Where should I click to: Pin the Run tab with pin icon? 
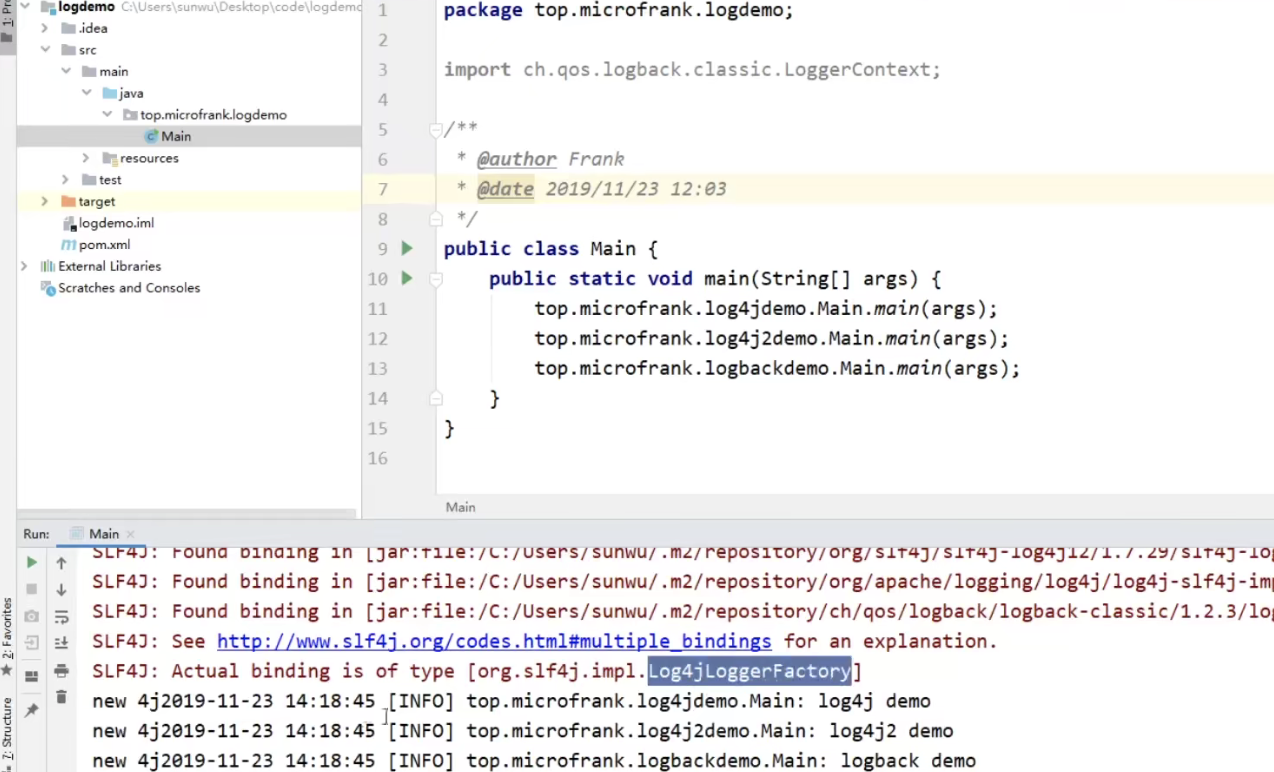(32, 710)
